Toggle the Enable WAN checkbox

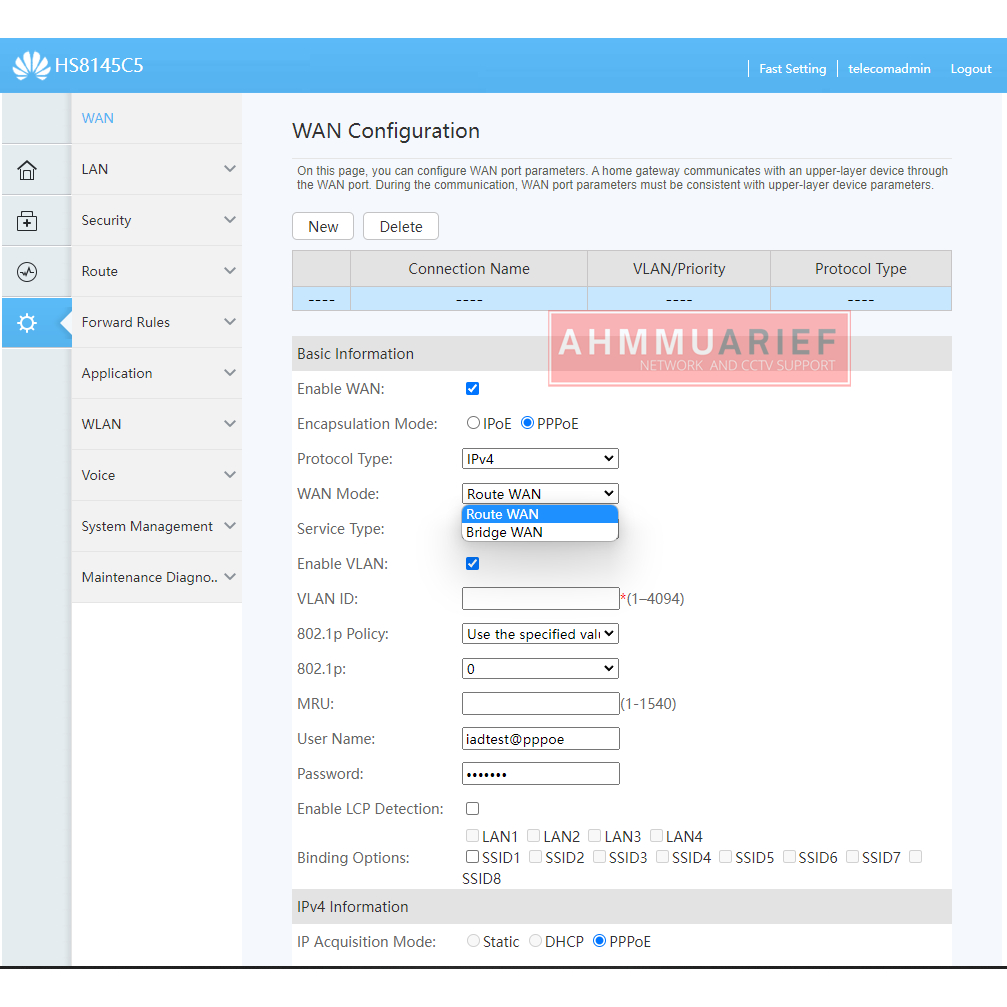[473, 389]
